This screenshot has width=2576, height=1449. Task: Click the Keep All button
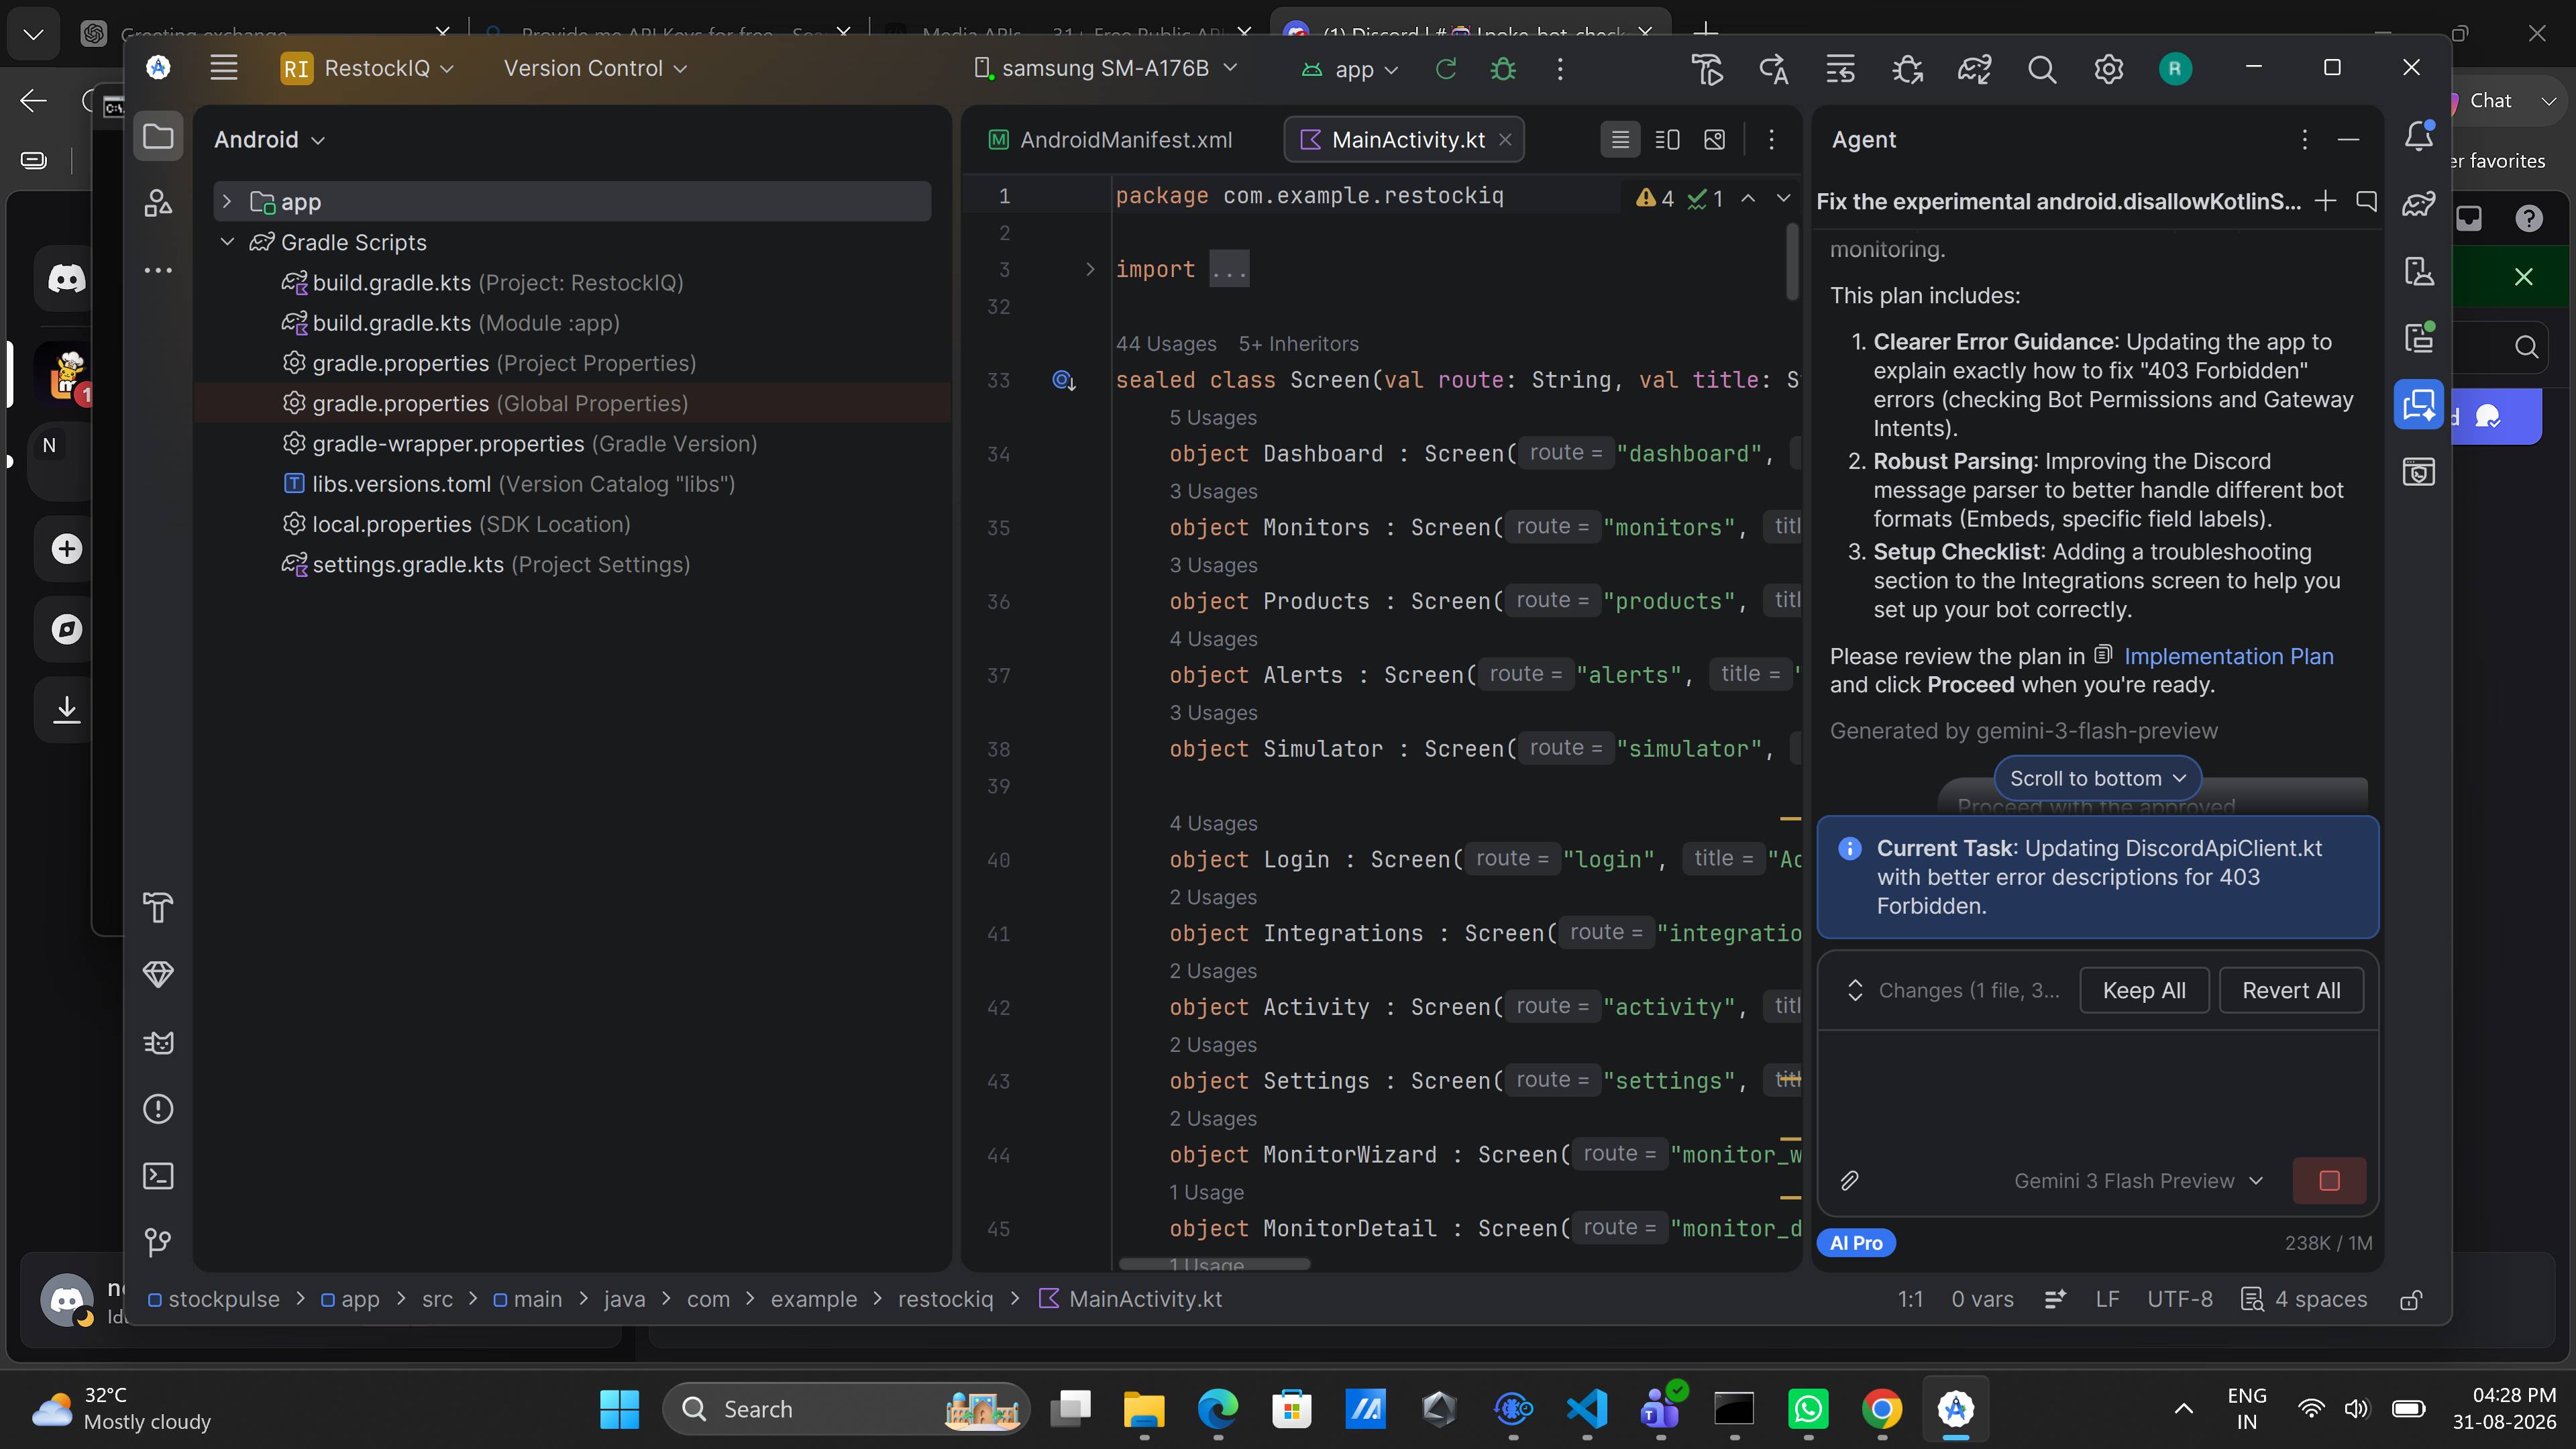[2144, 991]
